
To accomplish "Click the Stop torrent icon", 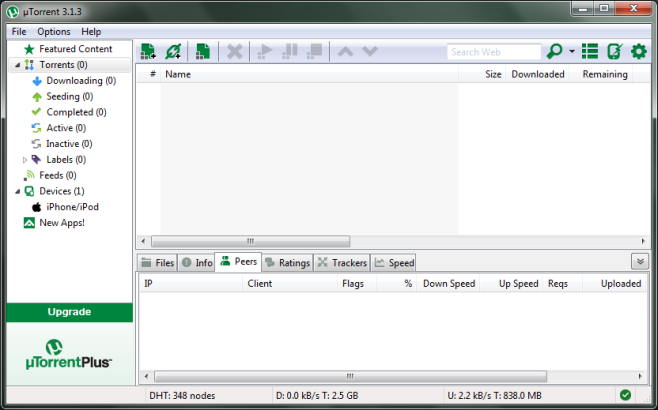I will tap(314, 52).
